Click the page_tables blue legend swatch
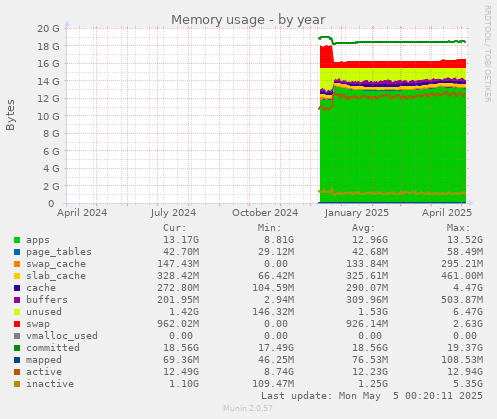This screenshot has height=419, width=497. pyautogui.click(x=17, y=252)
